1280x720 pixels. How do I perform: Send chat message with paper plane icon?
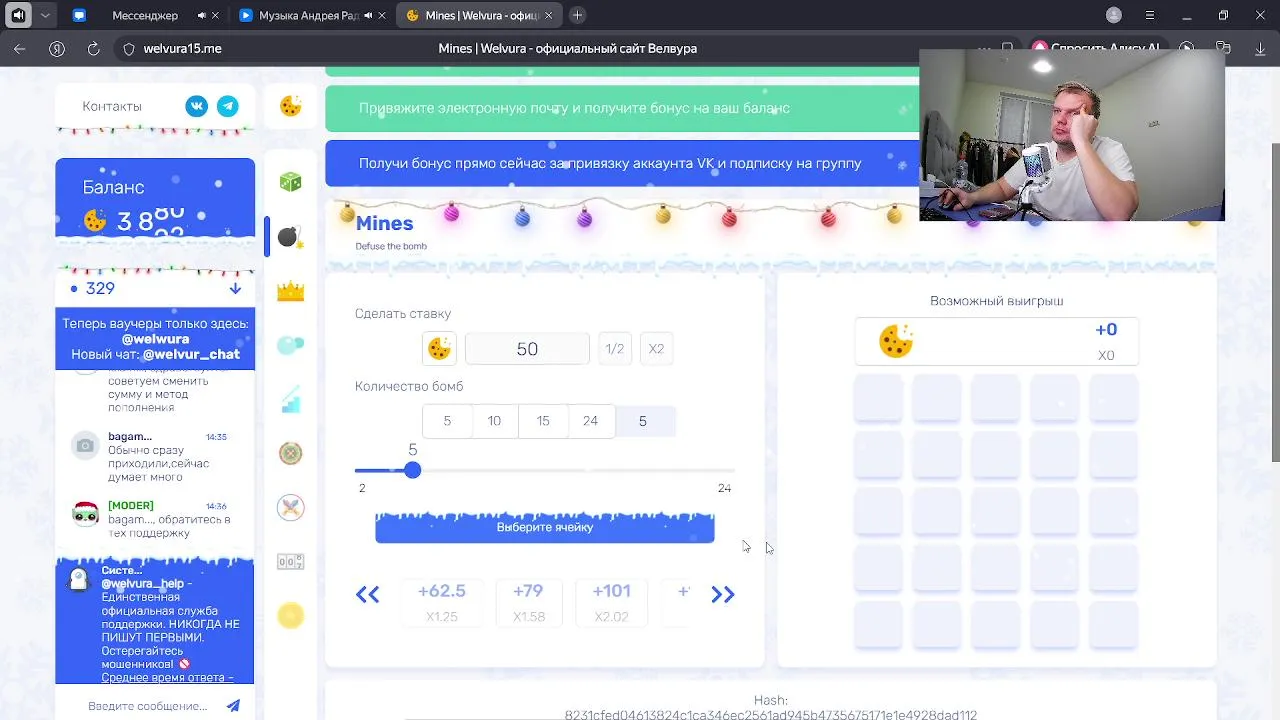point(233,705)
